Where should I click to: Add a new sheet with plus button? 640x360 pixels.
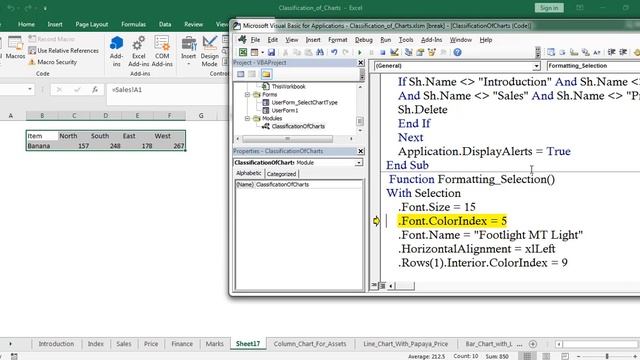pyautogui.click(x=533, y=344)
